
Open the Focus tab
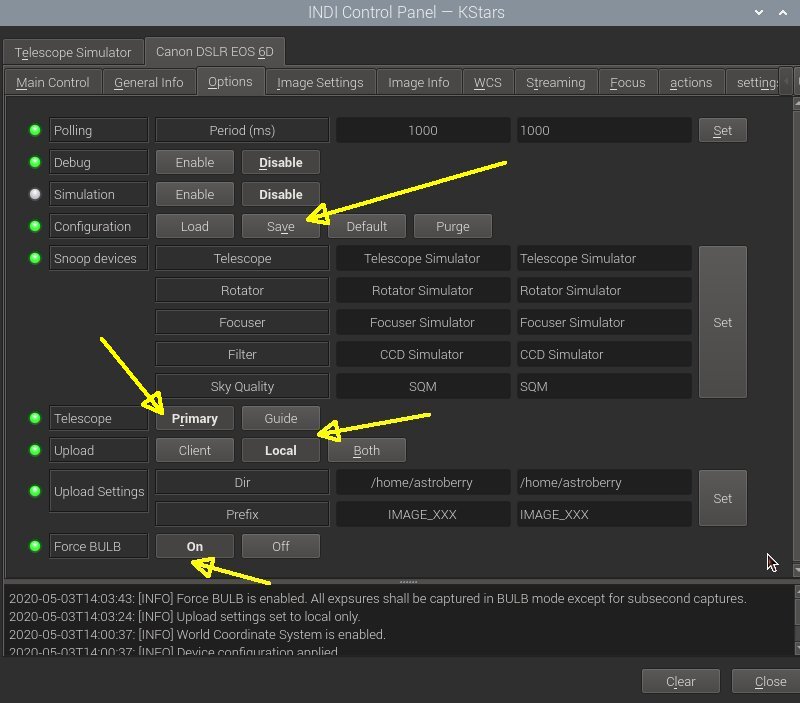(628, 82)
